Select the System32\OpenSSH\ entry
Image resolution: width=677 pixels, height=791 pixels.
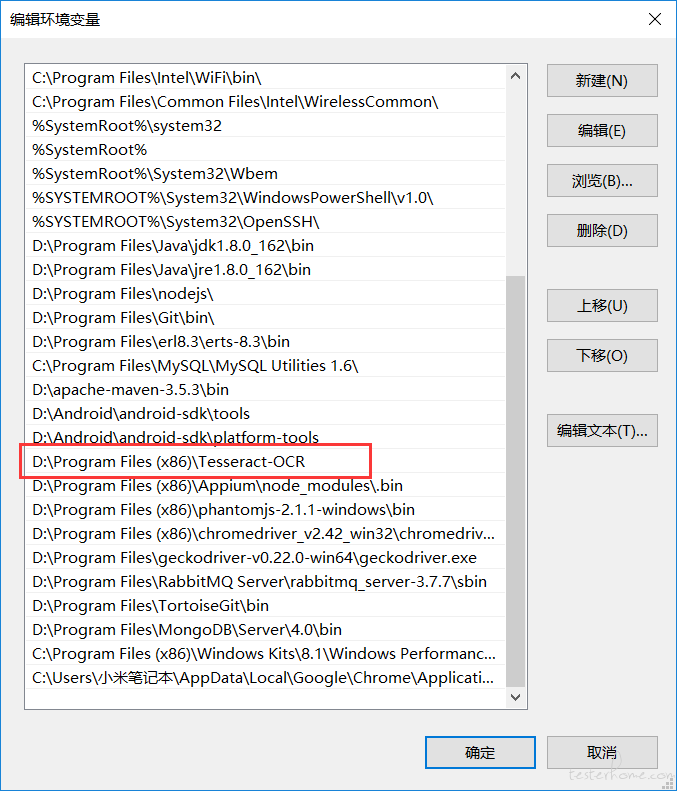pos(265,221)
